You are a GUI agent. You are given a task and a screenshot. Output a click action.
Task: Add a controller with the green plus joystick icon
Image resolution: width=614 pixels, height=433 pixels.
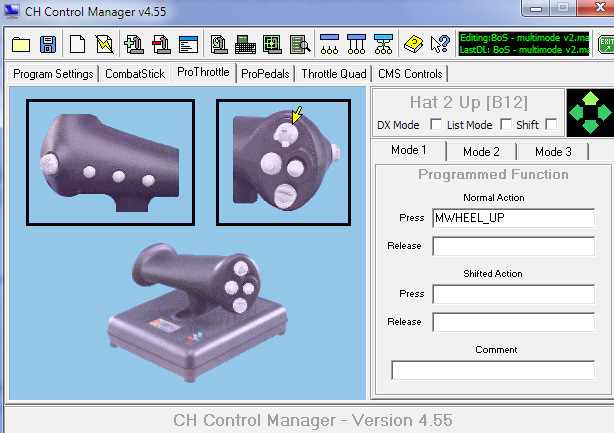(134, 44)
